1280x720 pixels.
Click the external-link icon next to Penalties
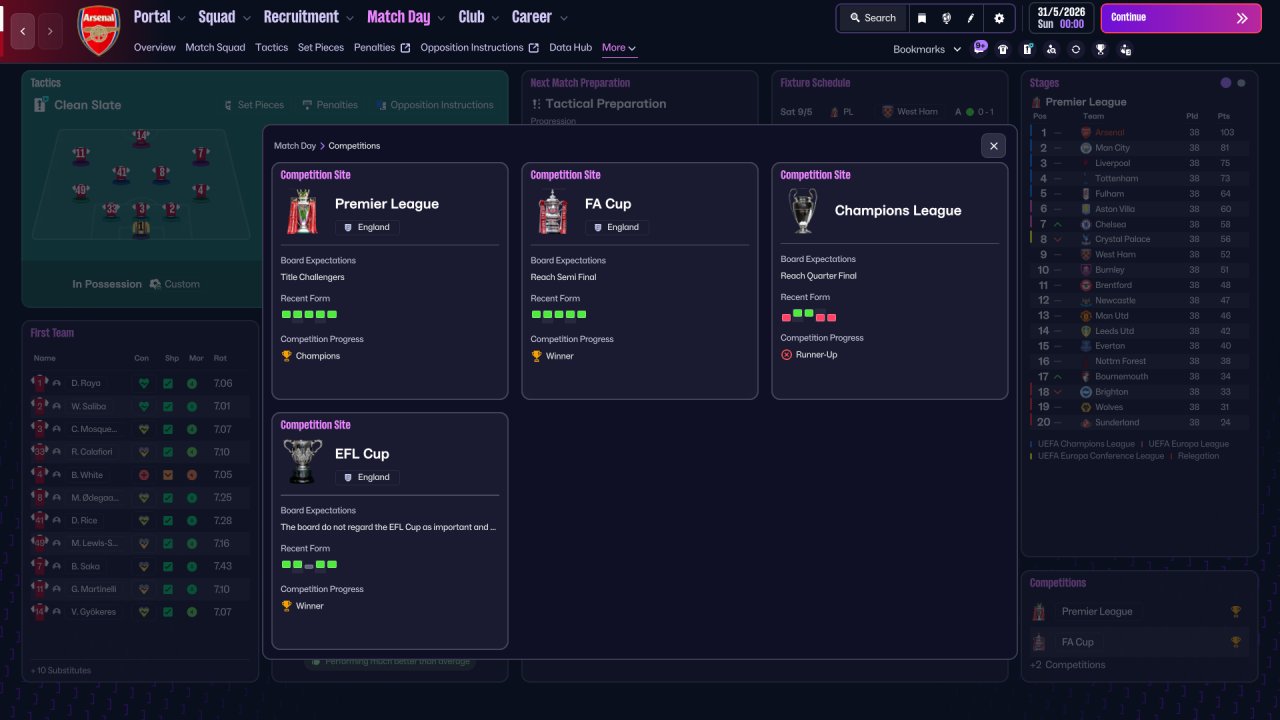[x=405, y=48]
